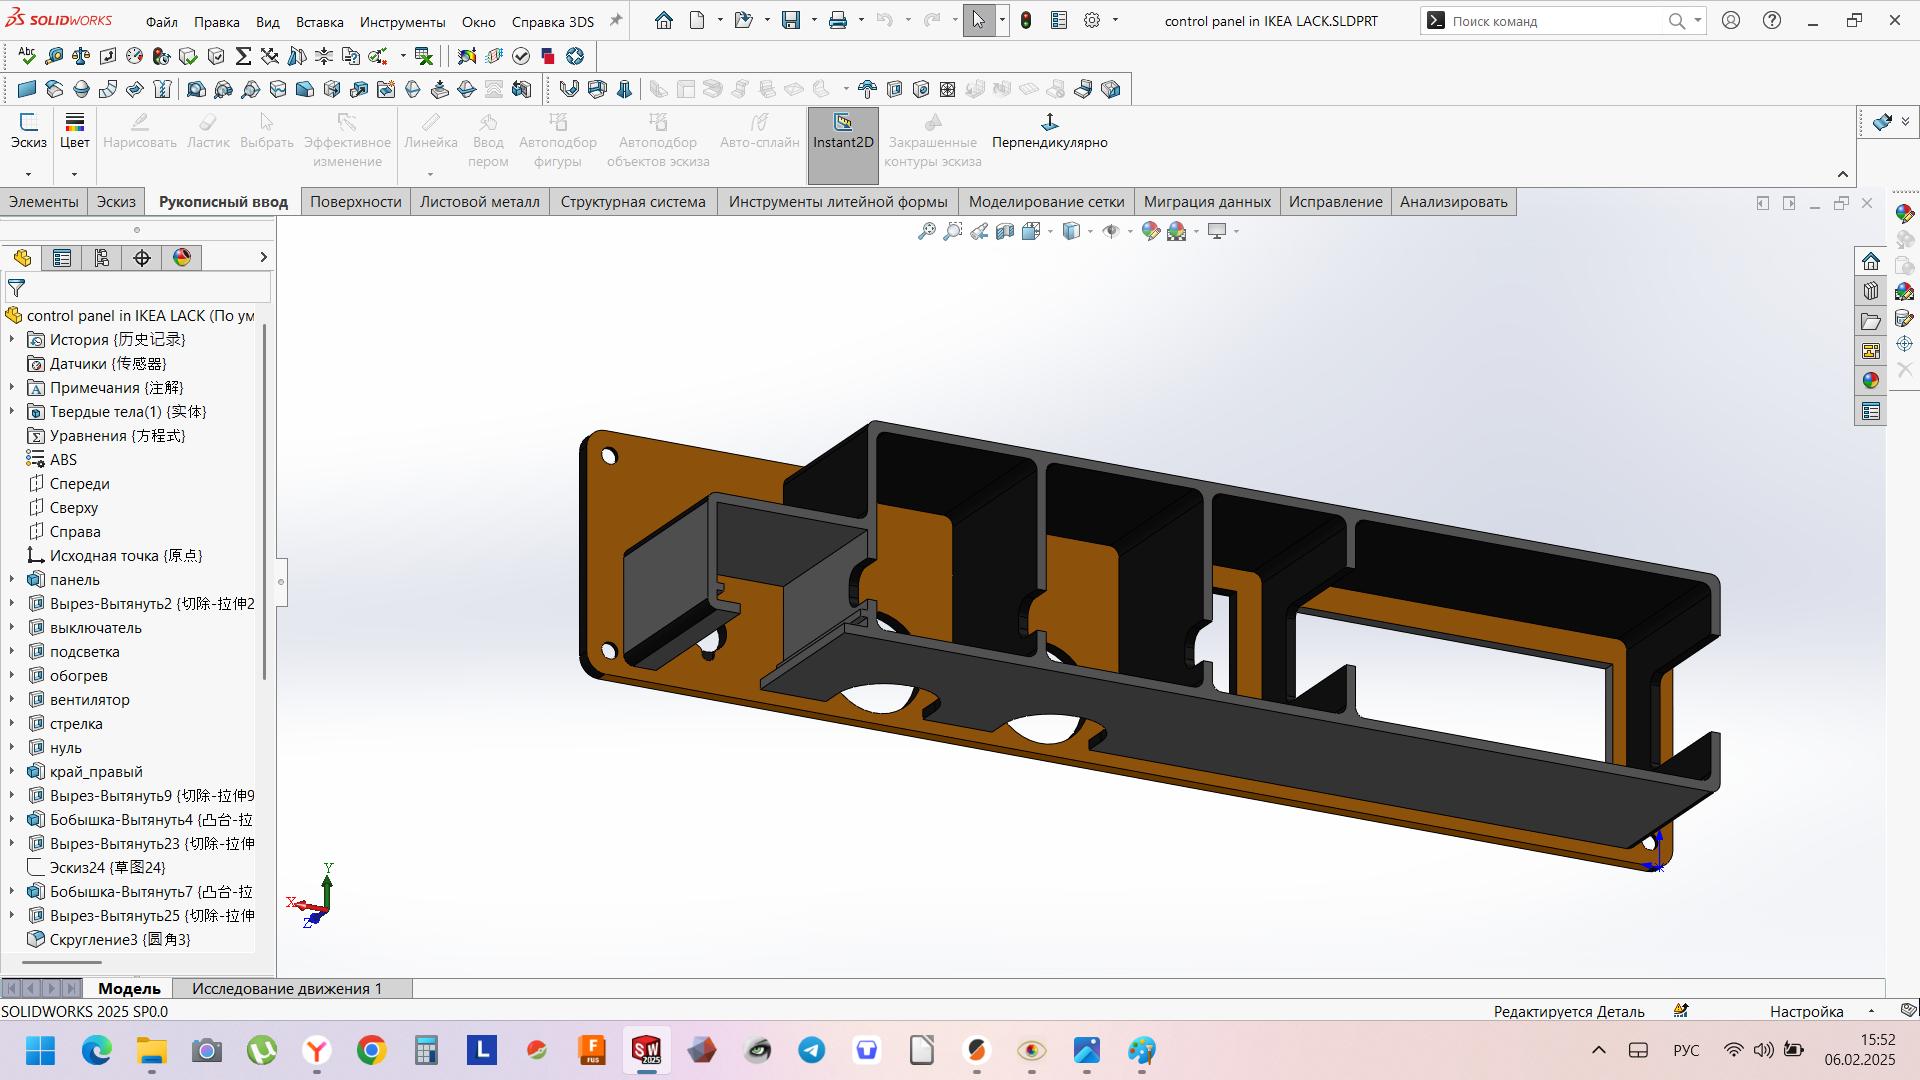Open the Appearances task pane tab
Viewport: 1920px width, 1080px height.
click(x=1871, y=381)
